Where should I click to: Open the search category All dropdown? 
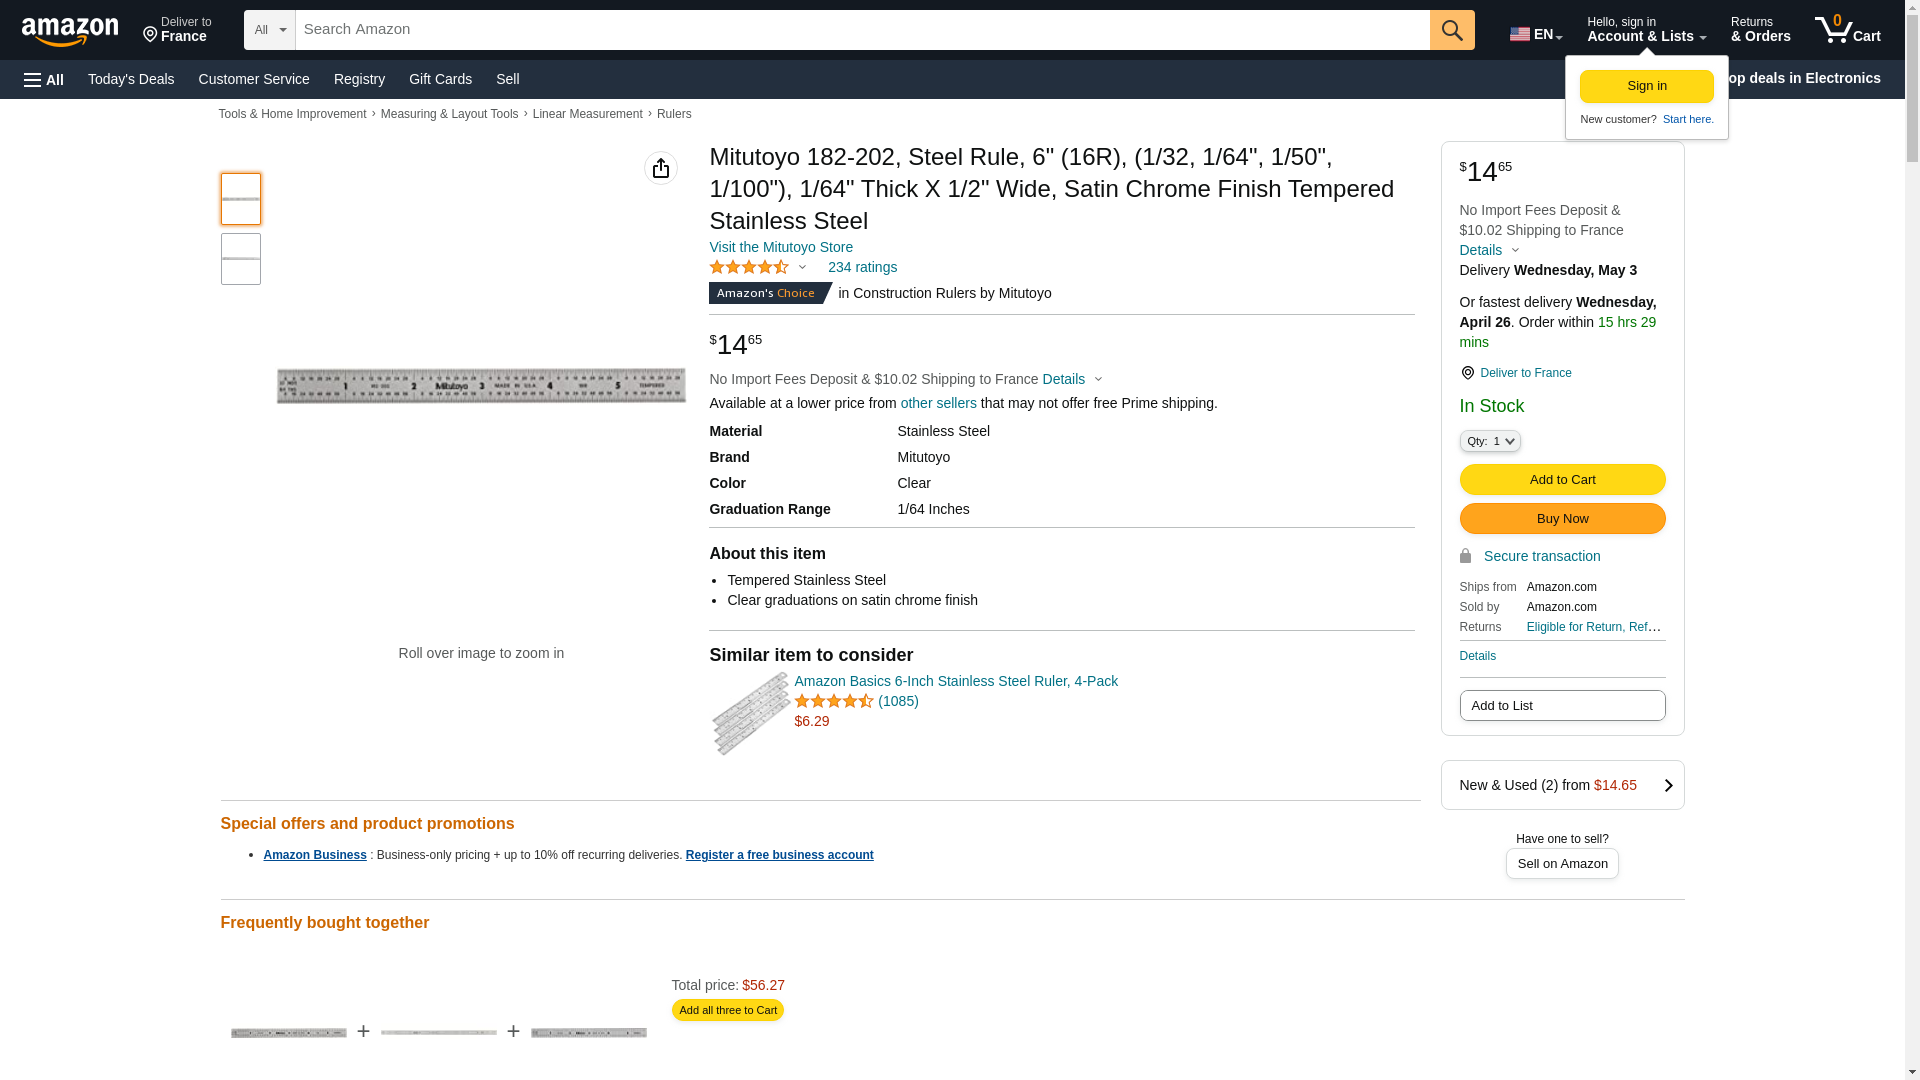[269, 30]
